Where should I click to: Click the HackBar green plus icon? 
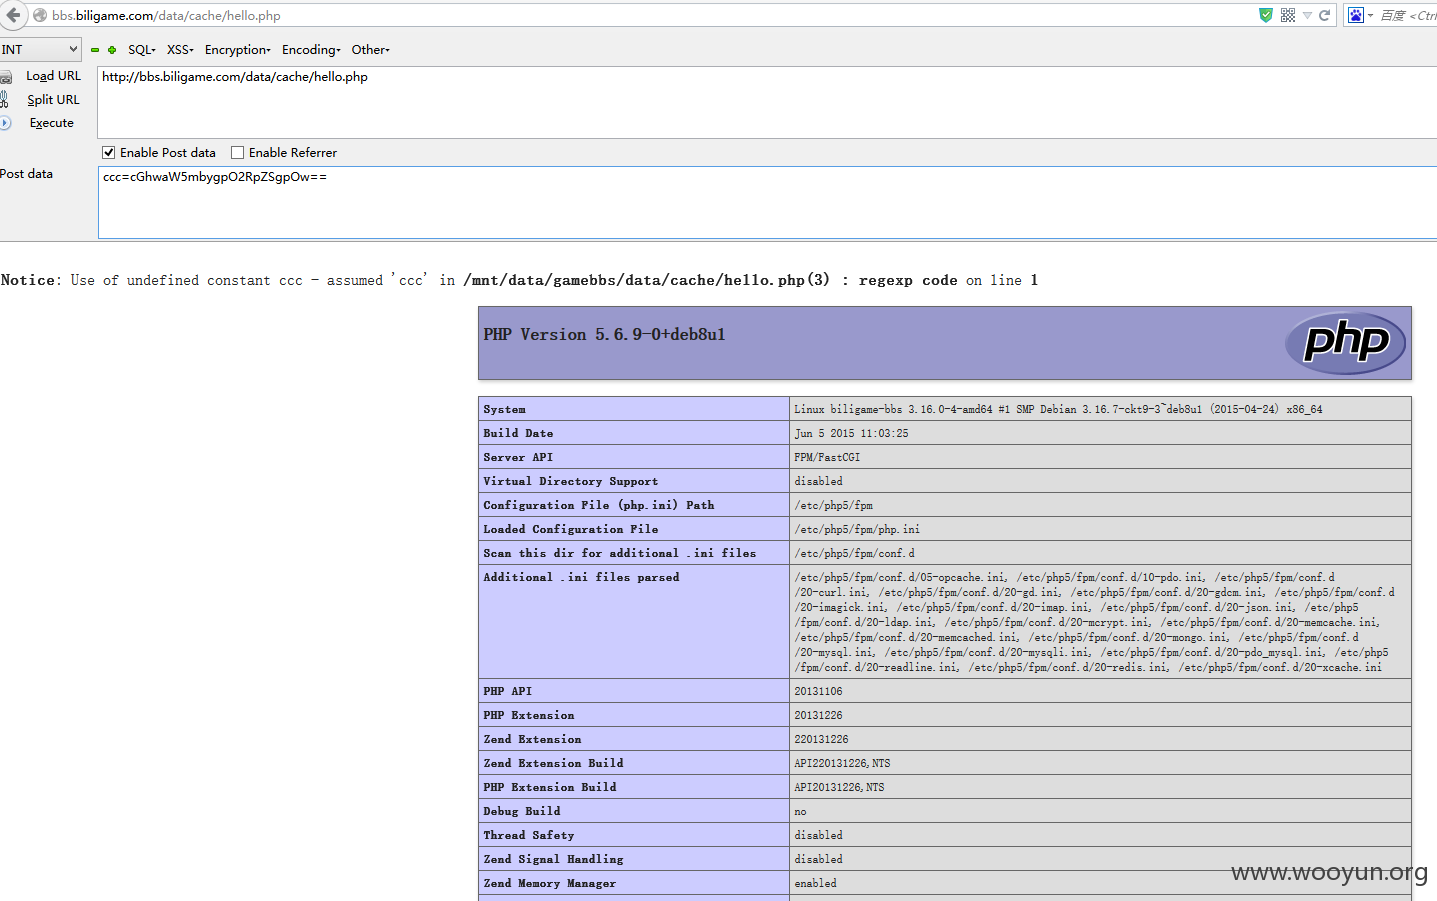pyautogui.click(x=112, y=50)
